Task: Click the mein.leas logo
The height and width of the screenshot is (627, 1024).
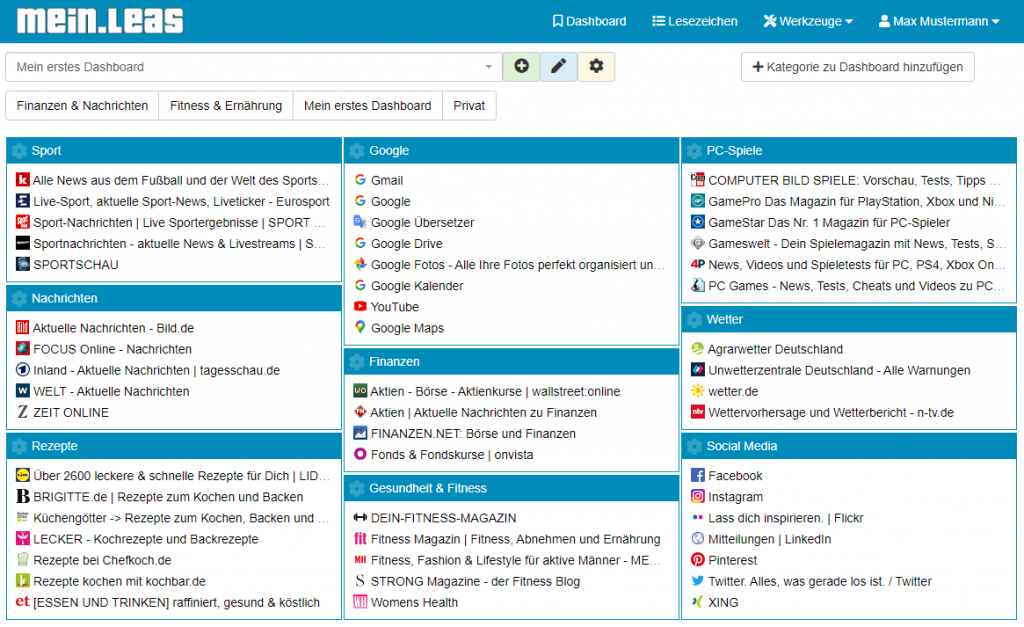Action: (100, 21)
